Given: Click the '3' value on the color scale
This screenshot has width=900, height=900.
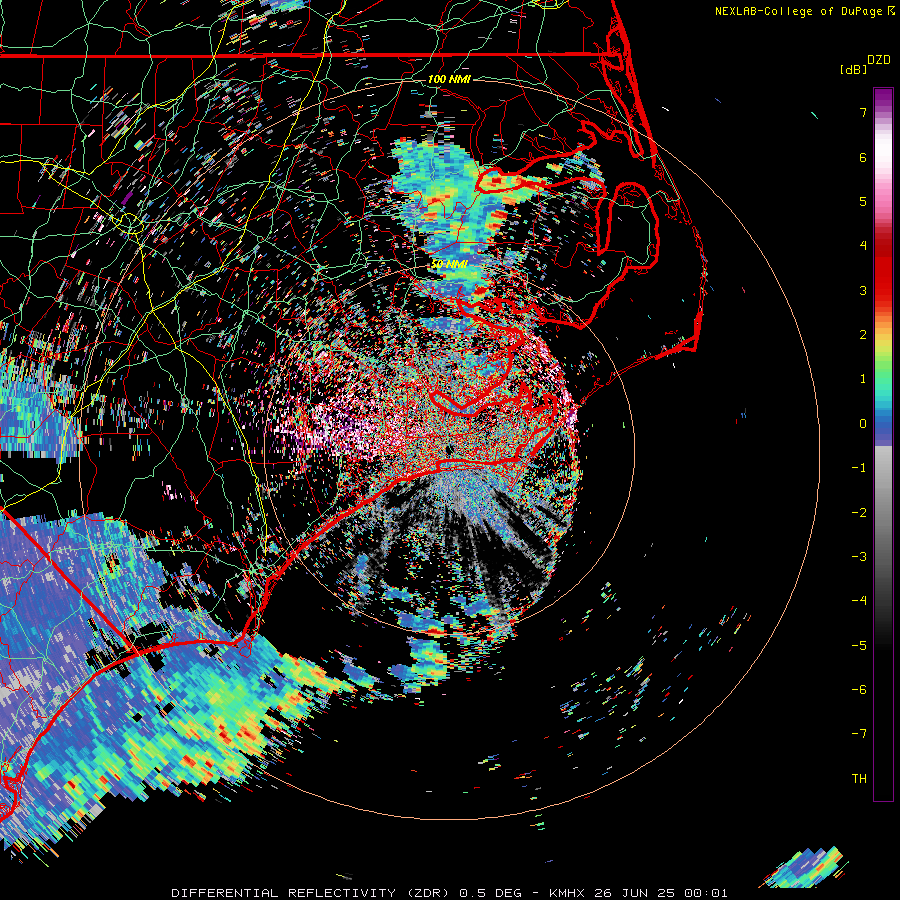Looking at the screenshot, I should coord(863,290).
